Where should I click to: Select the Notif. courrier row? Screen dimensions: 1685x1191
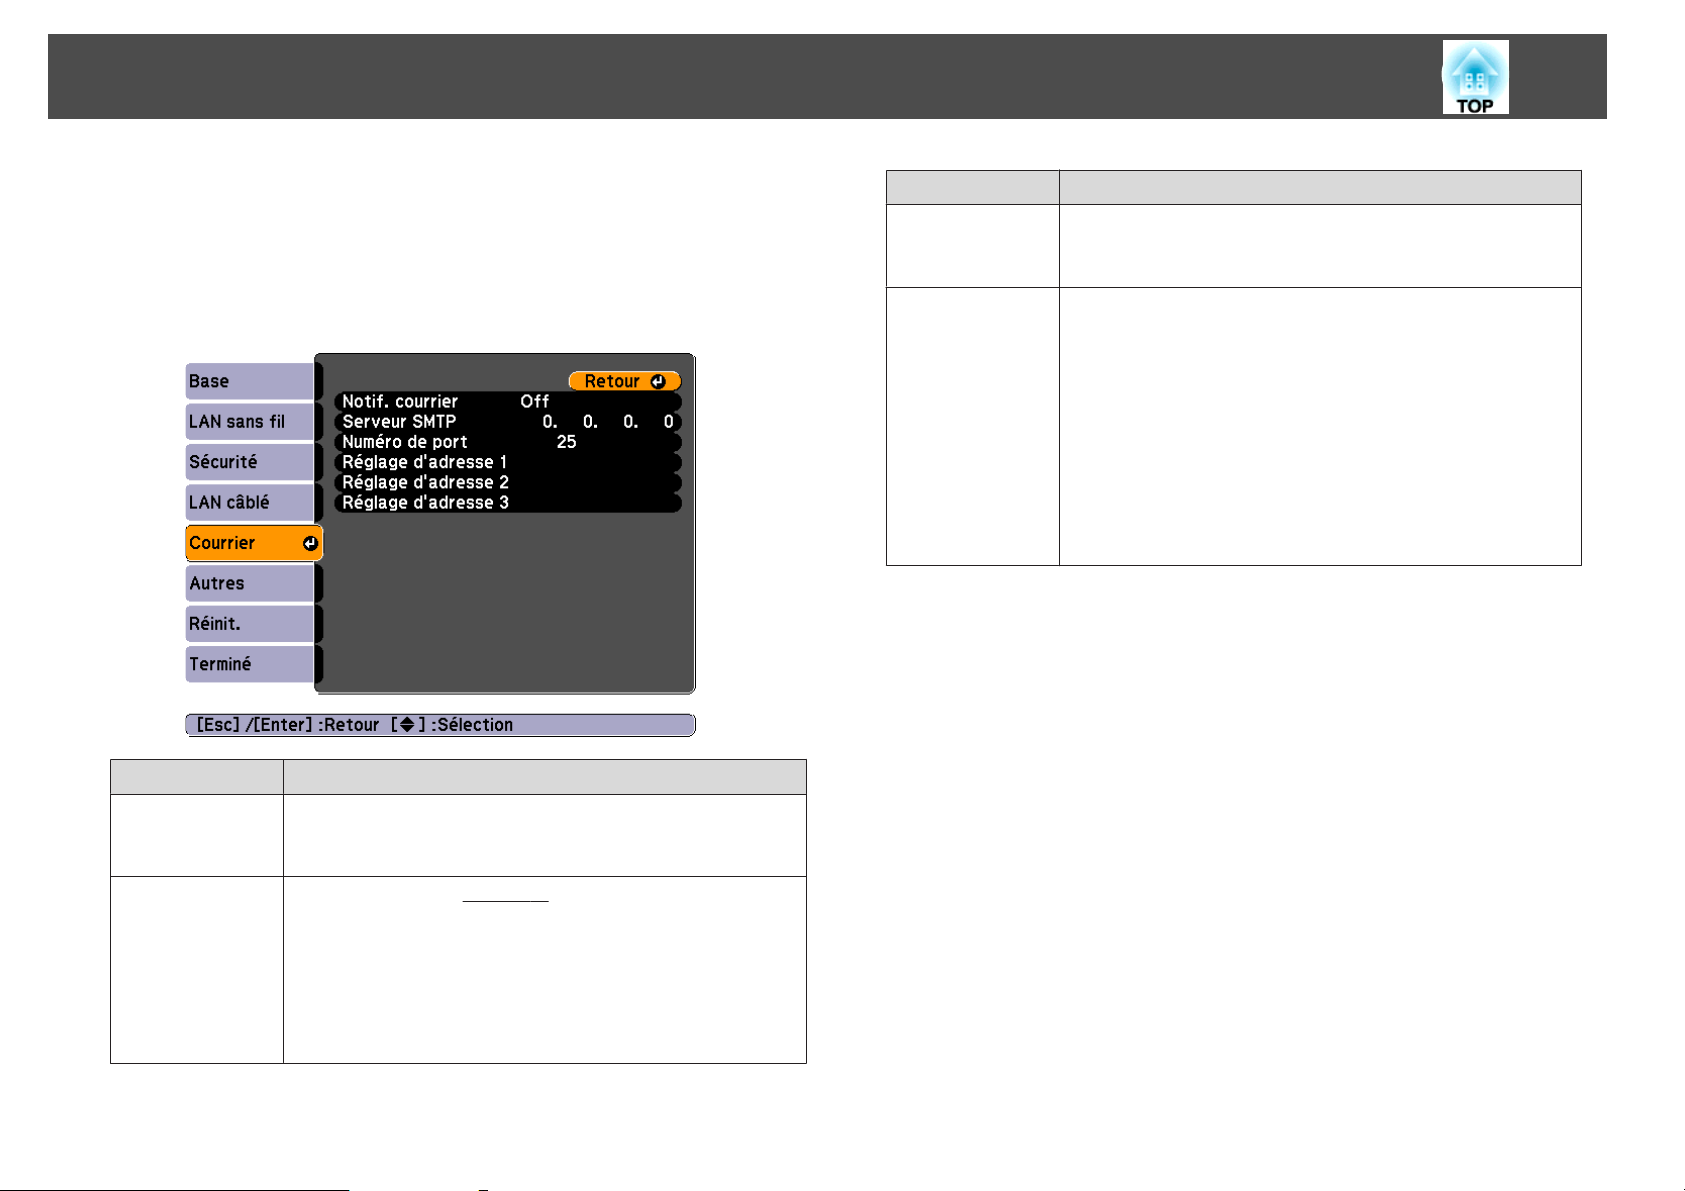point(508,401)
